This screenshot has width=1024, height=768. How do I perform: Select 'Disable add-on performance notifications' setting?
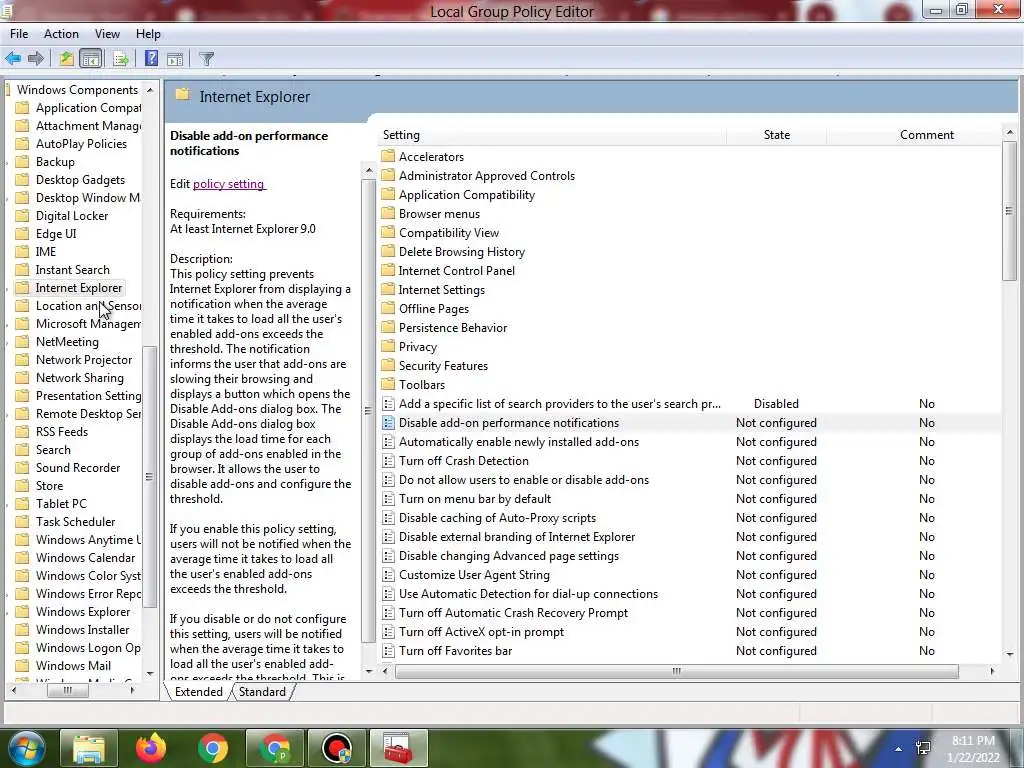pyautogui.click(x=509, y=423)
